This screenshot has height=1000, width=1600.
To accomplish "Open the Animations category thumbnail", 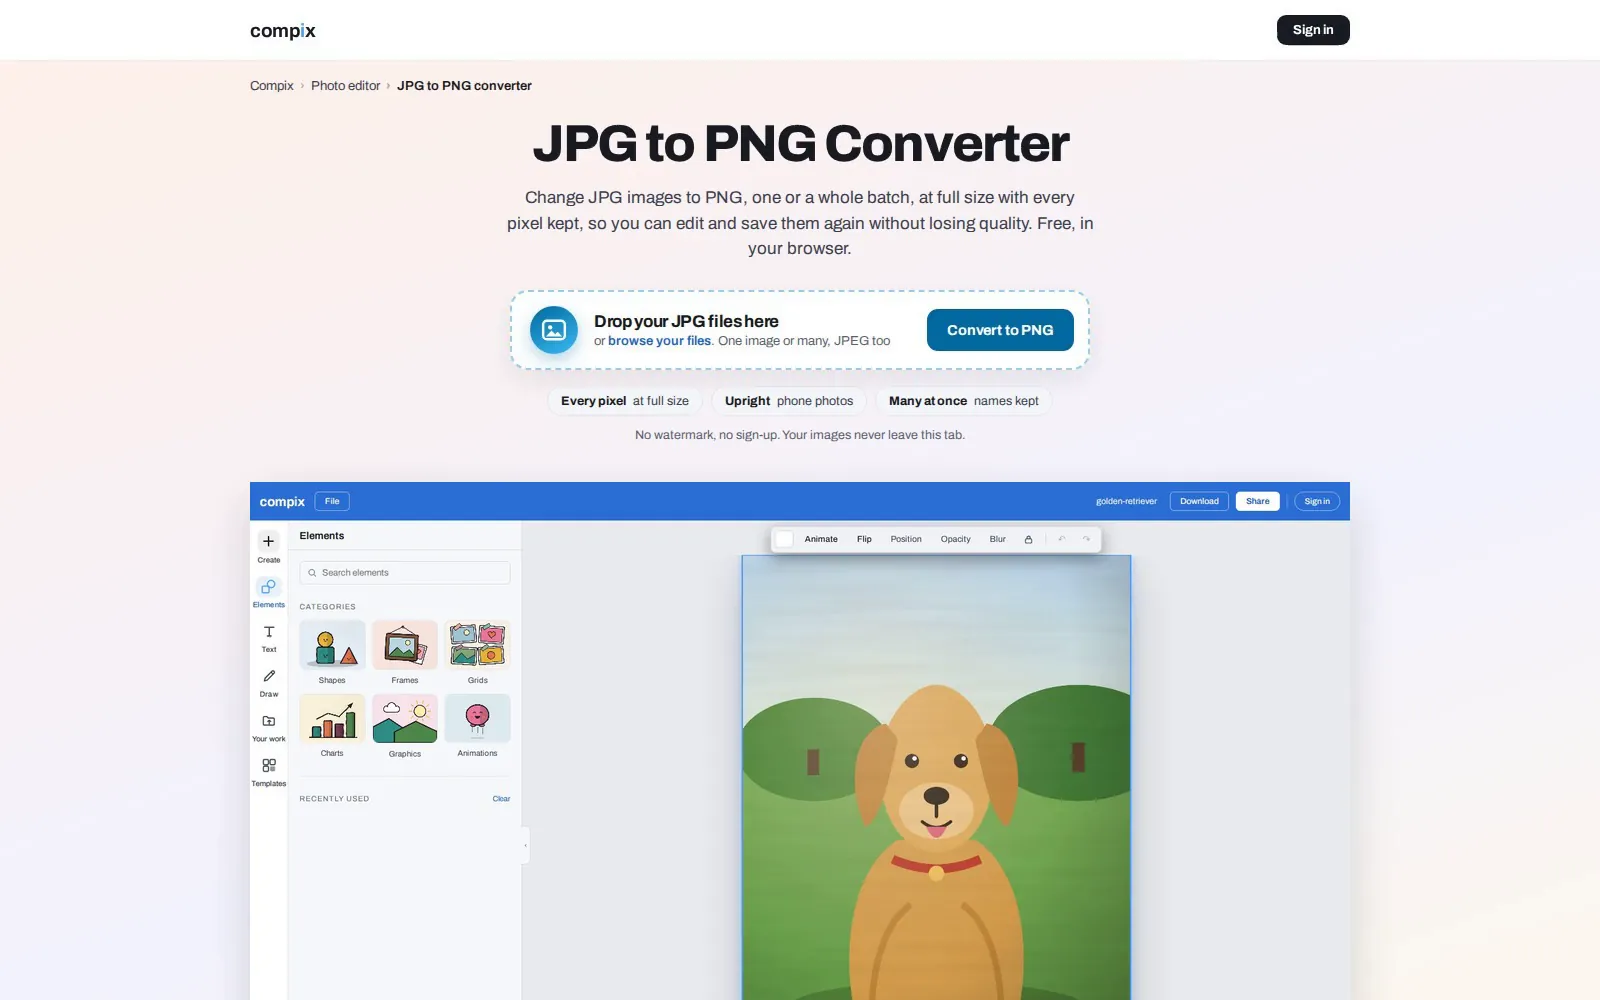I will 477,719.
